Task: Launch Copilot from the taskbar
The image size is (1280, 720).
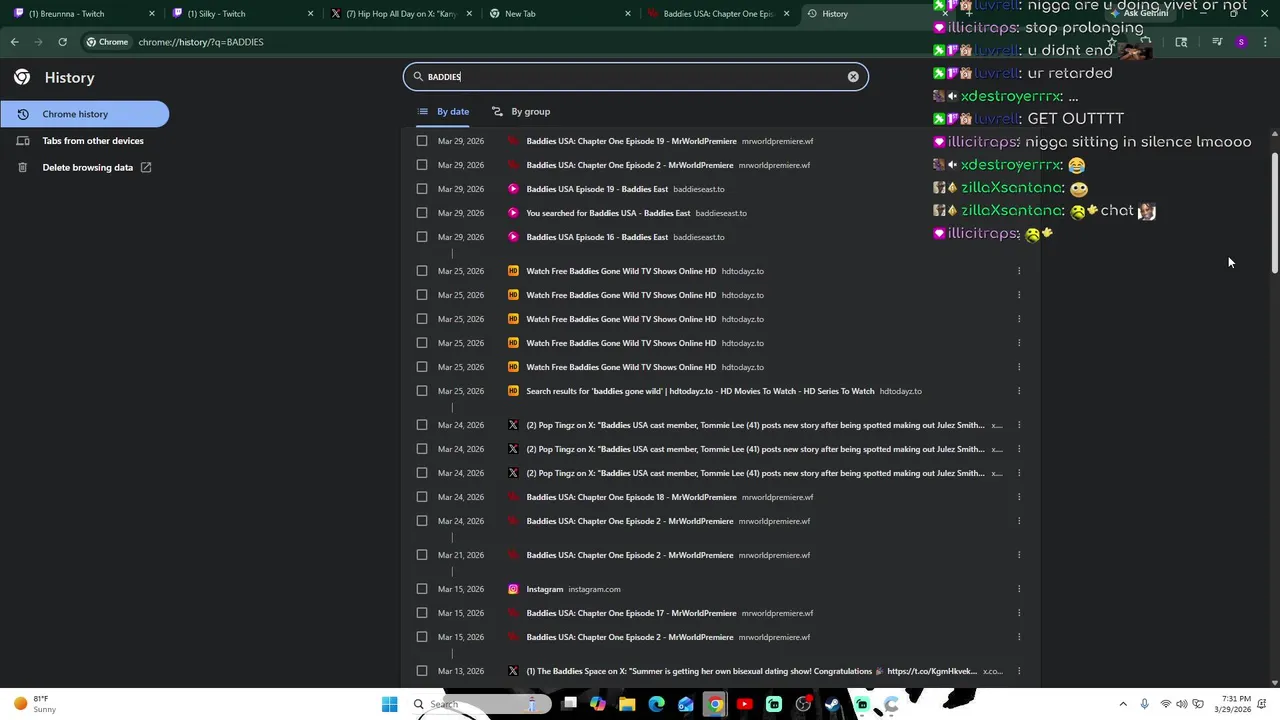Action: (598, 704)
